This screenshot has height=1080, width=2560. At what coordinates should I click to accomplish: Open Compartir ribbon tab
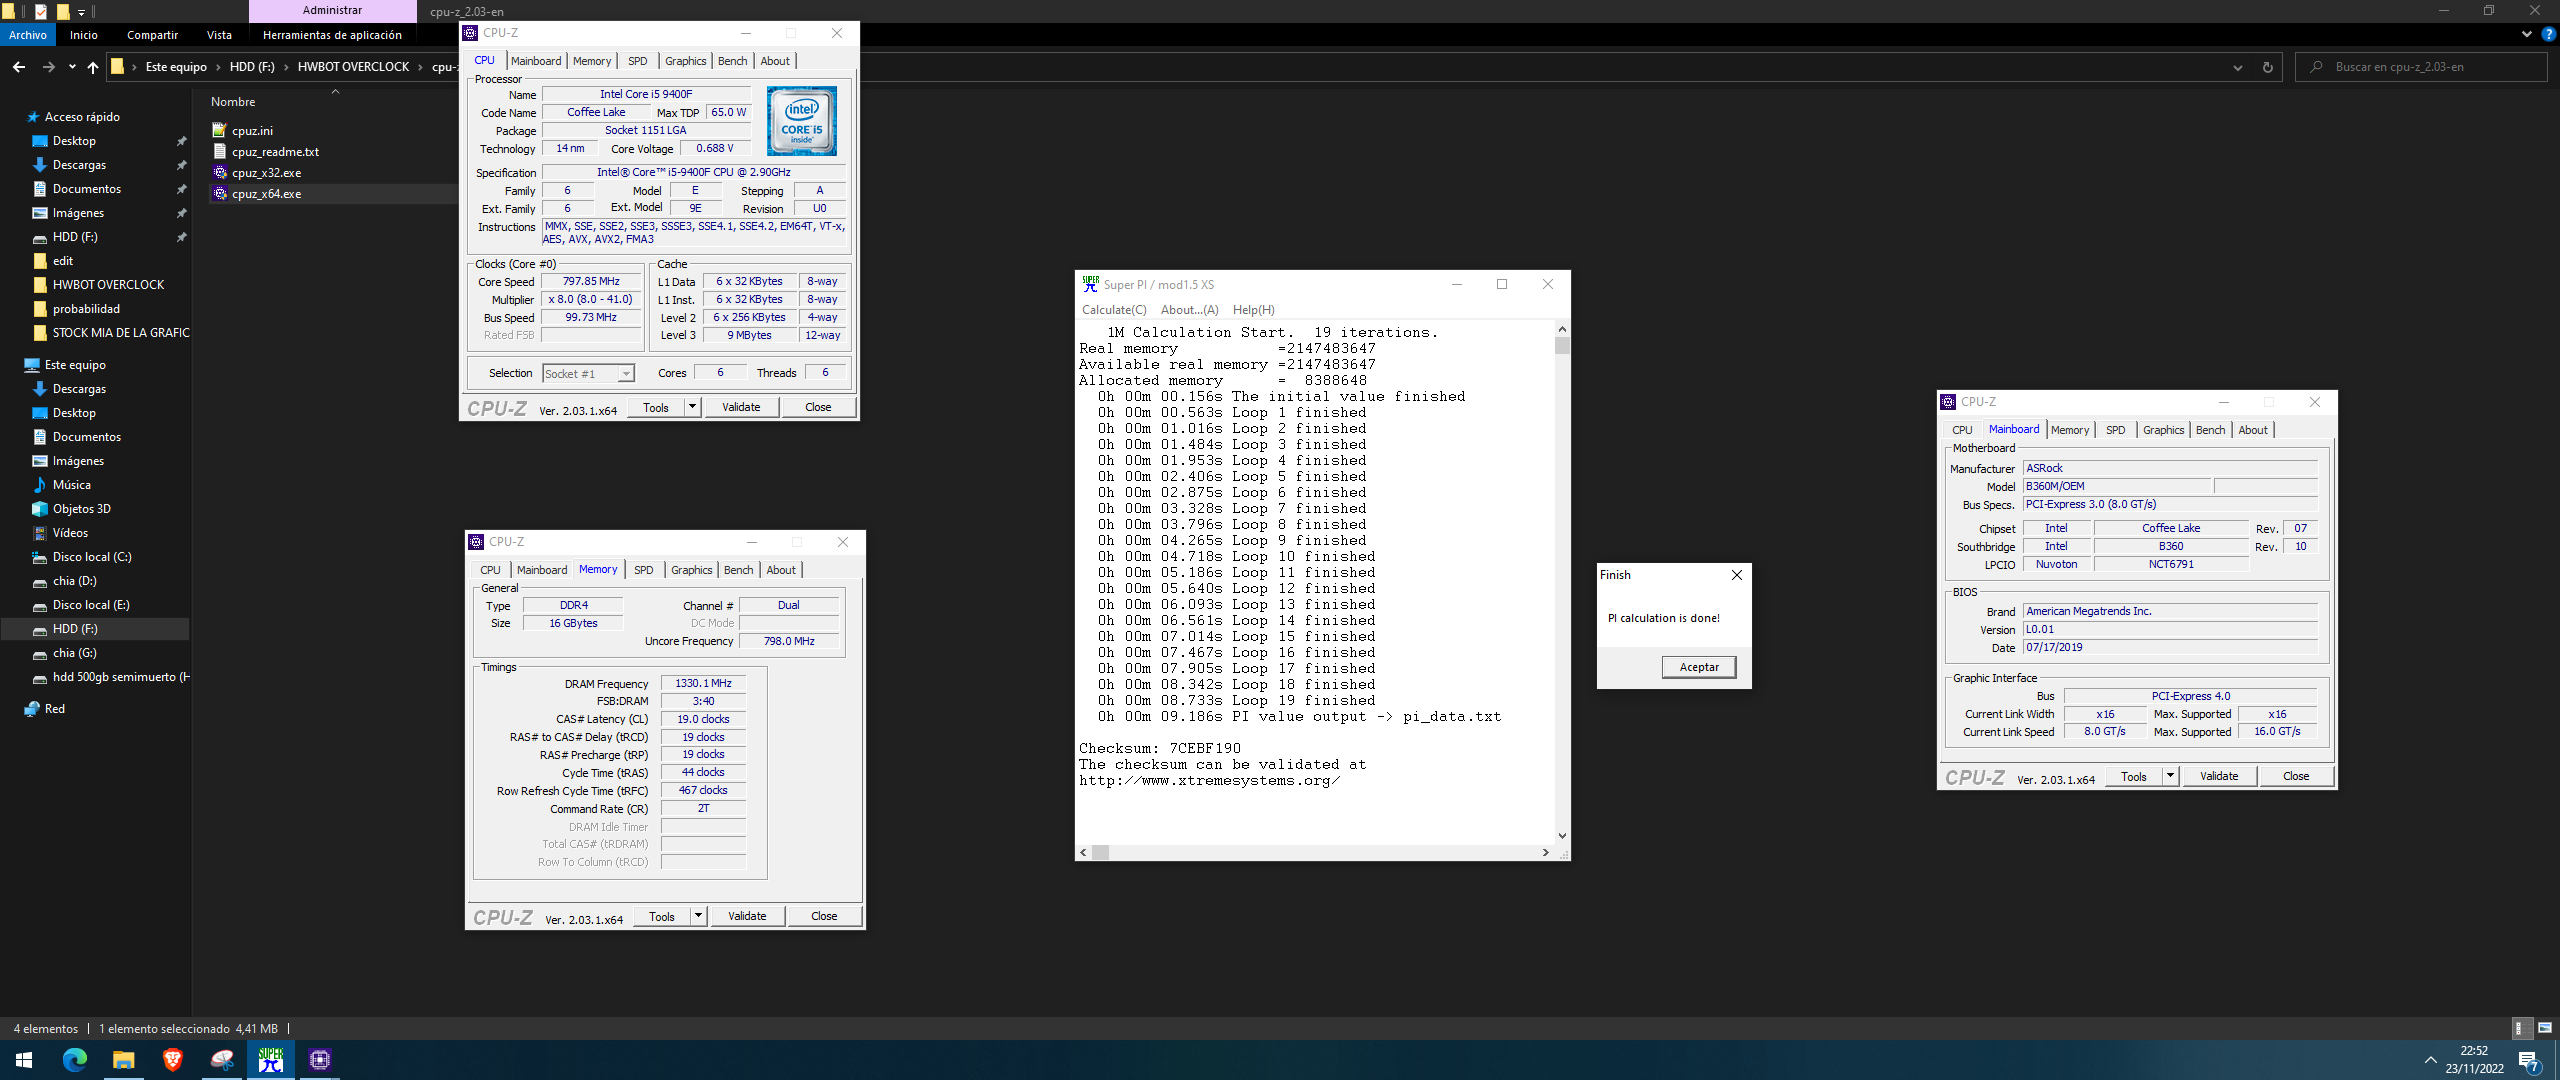pyautogui.click(x=152, y=35)
